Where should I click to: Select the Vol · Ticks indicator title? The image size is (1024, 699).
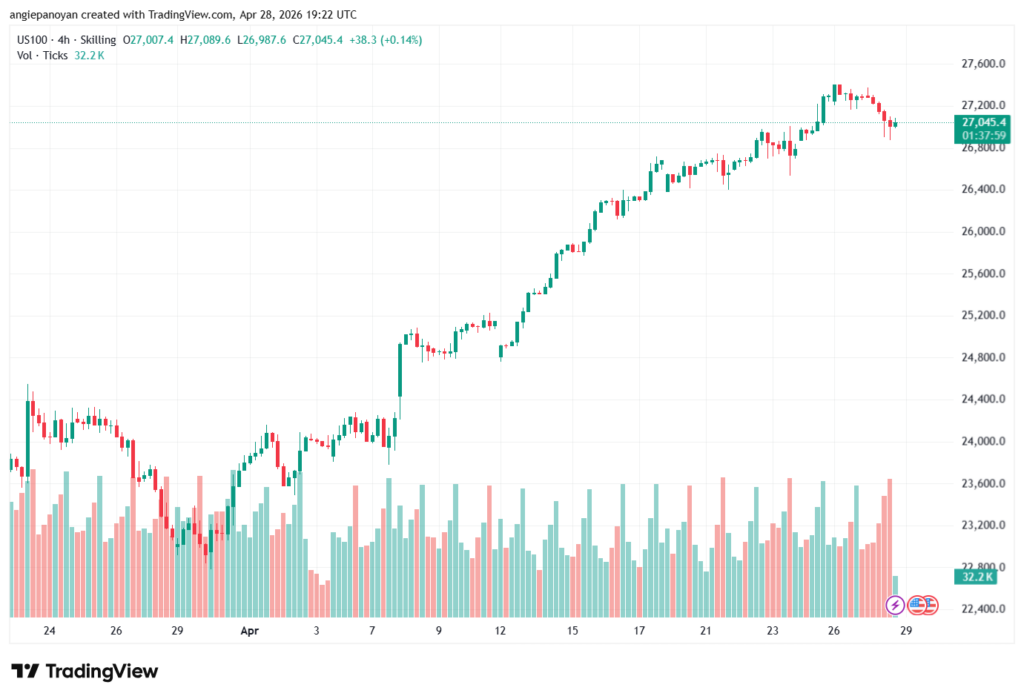(x=40, y=55)
